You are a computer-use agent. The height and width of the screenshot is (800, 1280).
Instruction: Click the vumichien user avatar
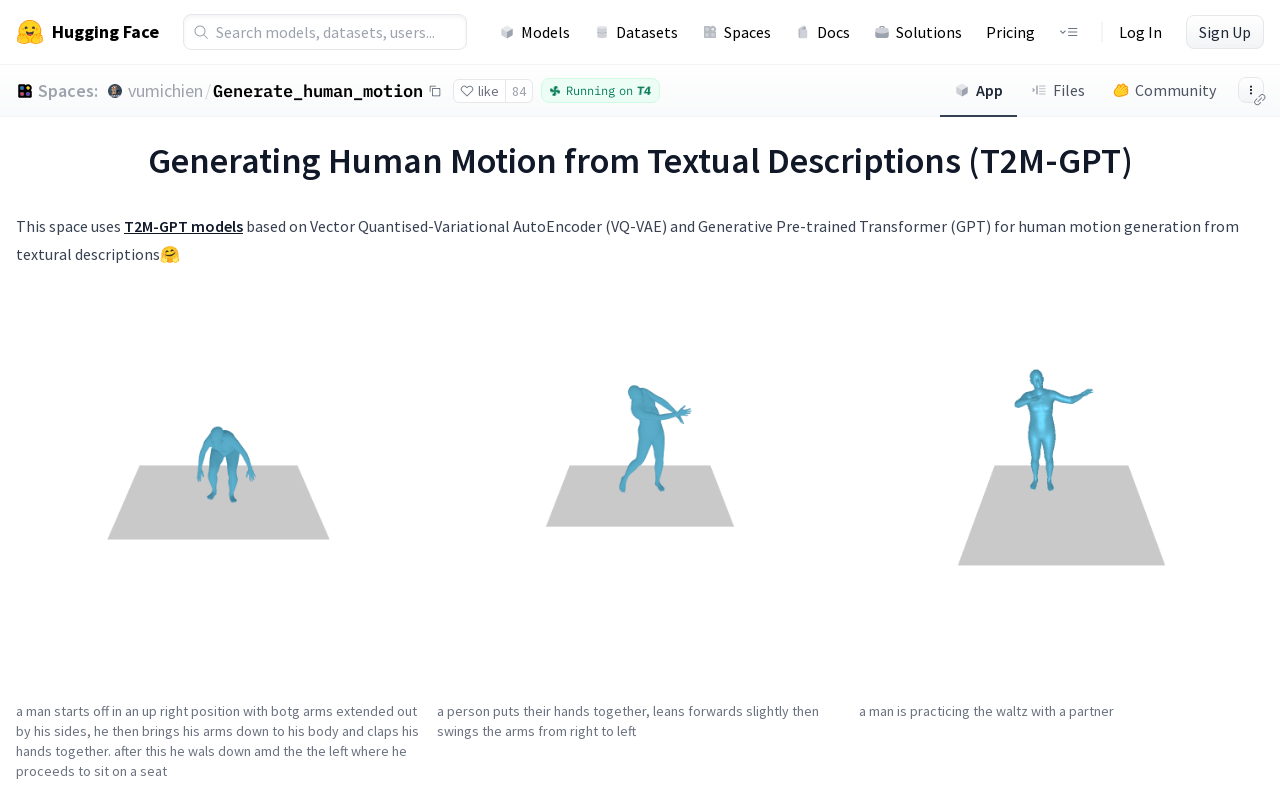click(x=115, y=91)
